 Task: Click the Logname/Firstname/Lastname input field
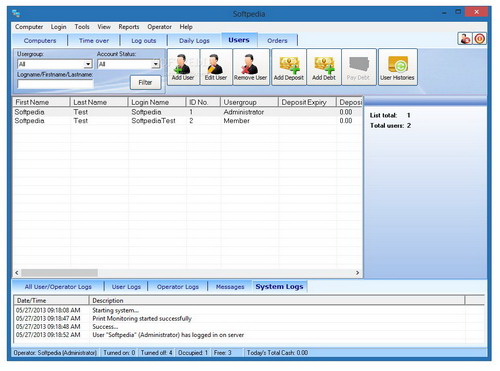(55, 84)
